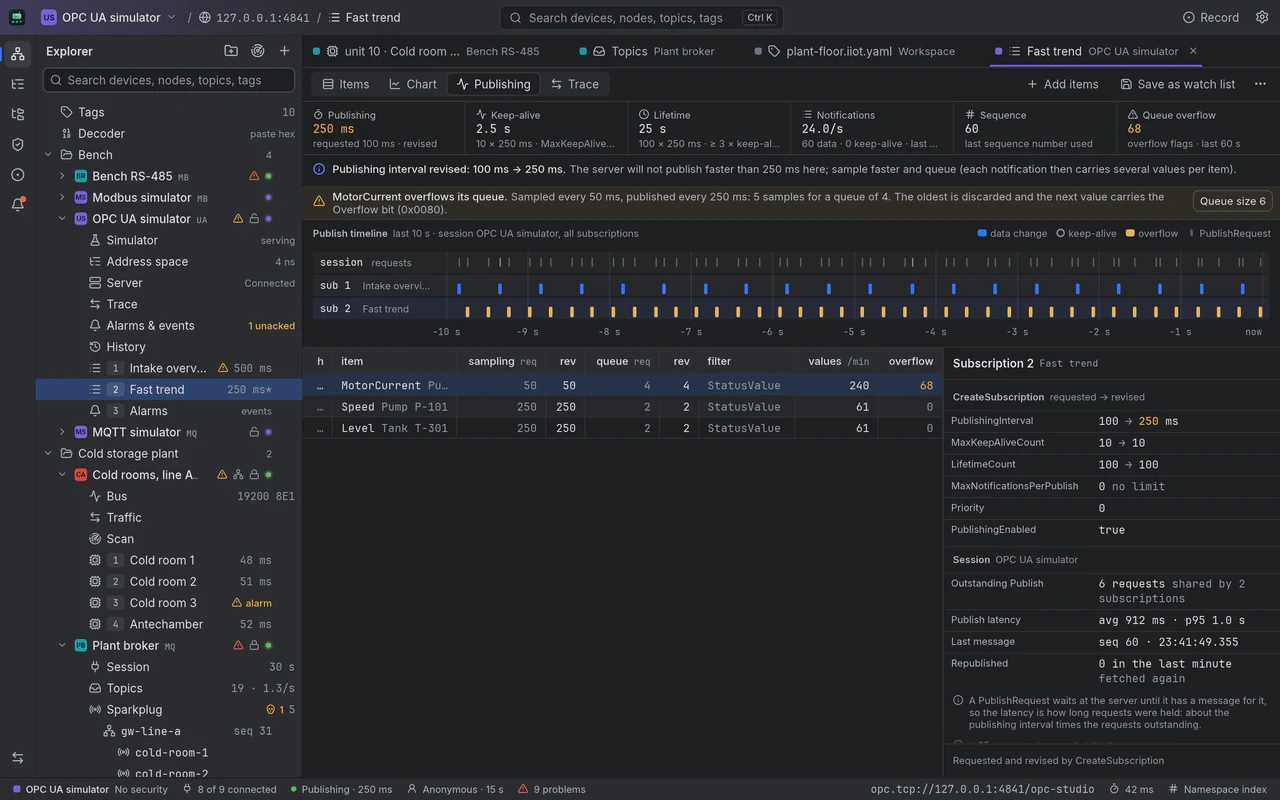
Task: Click the app logo icon
Action: coord(17,17)
